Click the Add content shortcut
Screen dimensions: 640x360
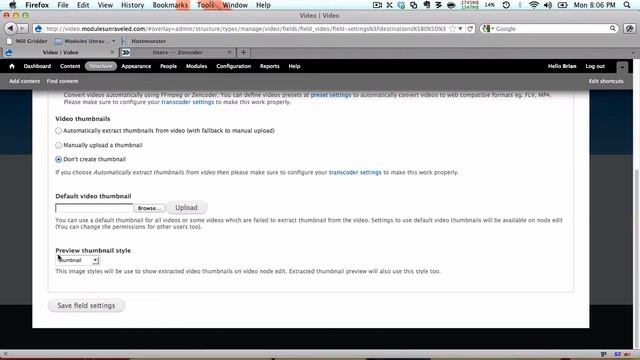(24, 81)
